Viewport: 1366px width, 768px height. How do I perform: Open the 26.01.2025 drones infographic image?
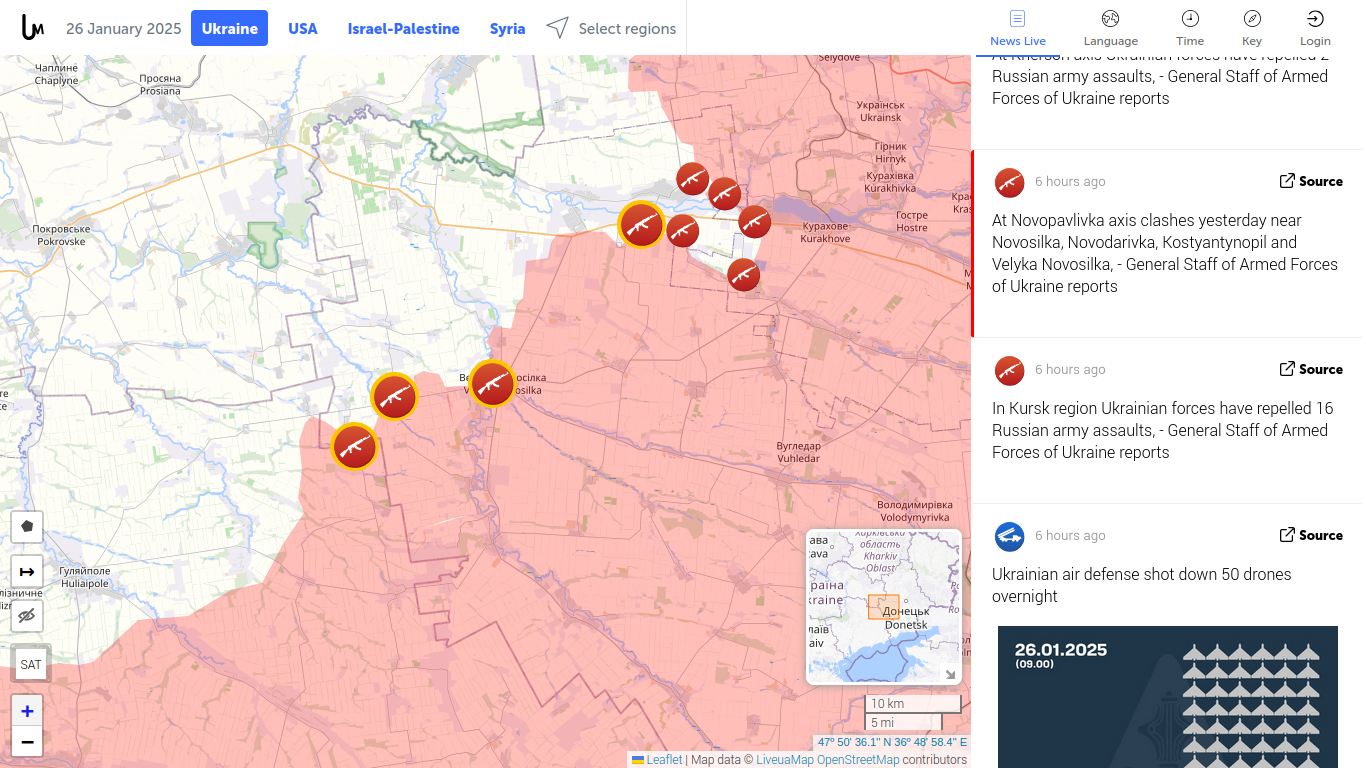click(1168, 697)
